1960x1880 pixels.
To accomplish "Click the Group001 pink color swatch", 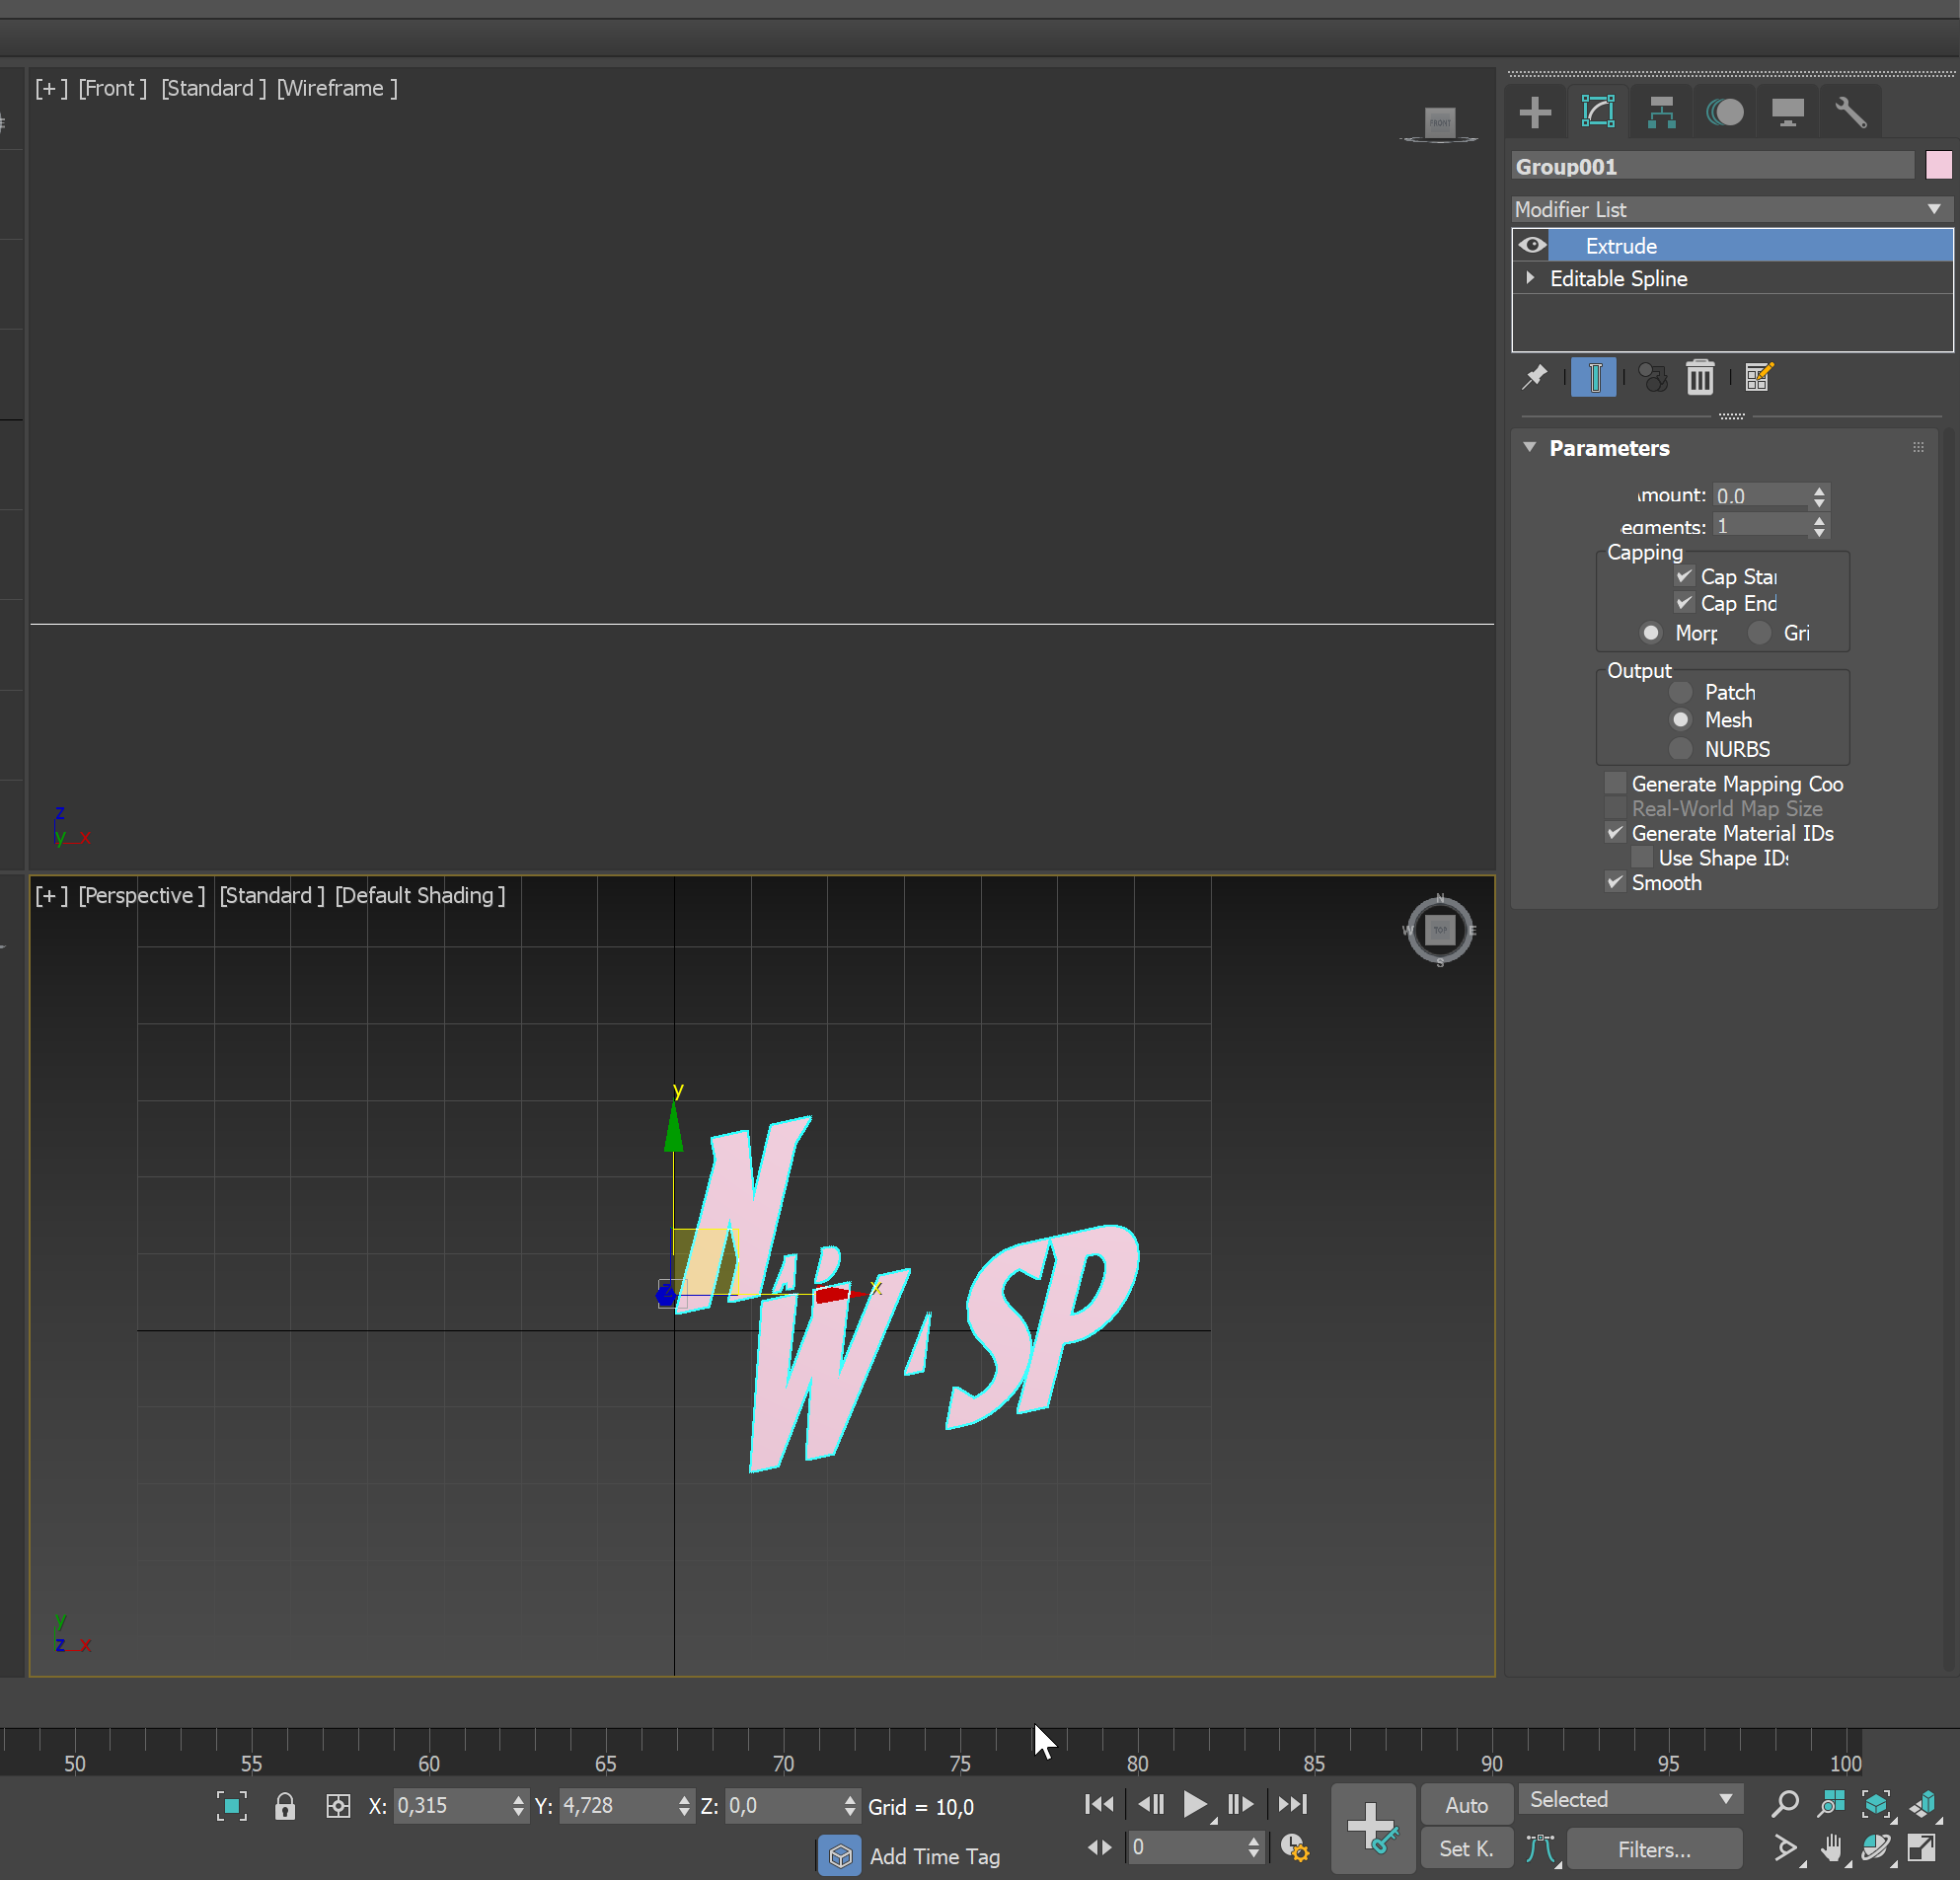I will (x=1939, y=165).
